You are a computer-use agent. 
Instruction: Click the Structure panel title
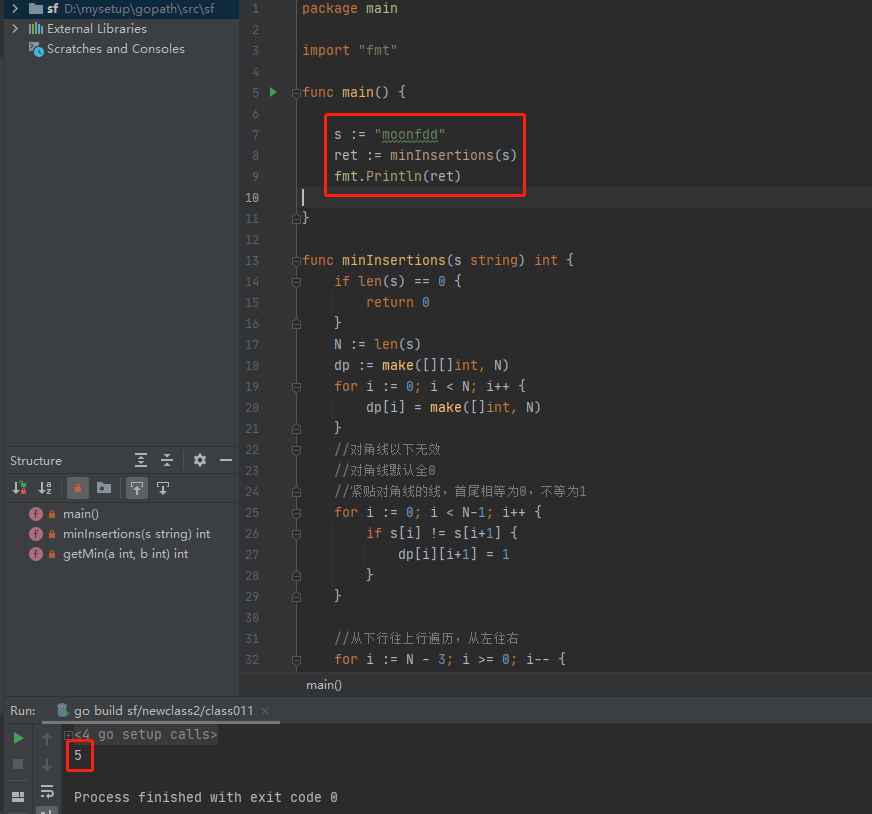(x=36, y=460)
